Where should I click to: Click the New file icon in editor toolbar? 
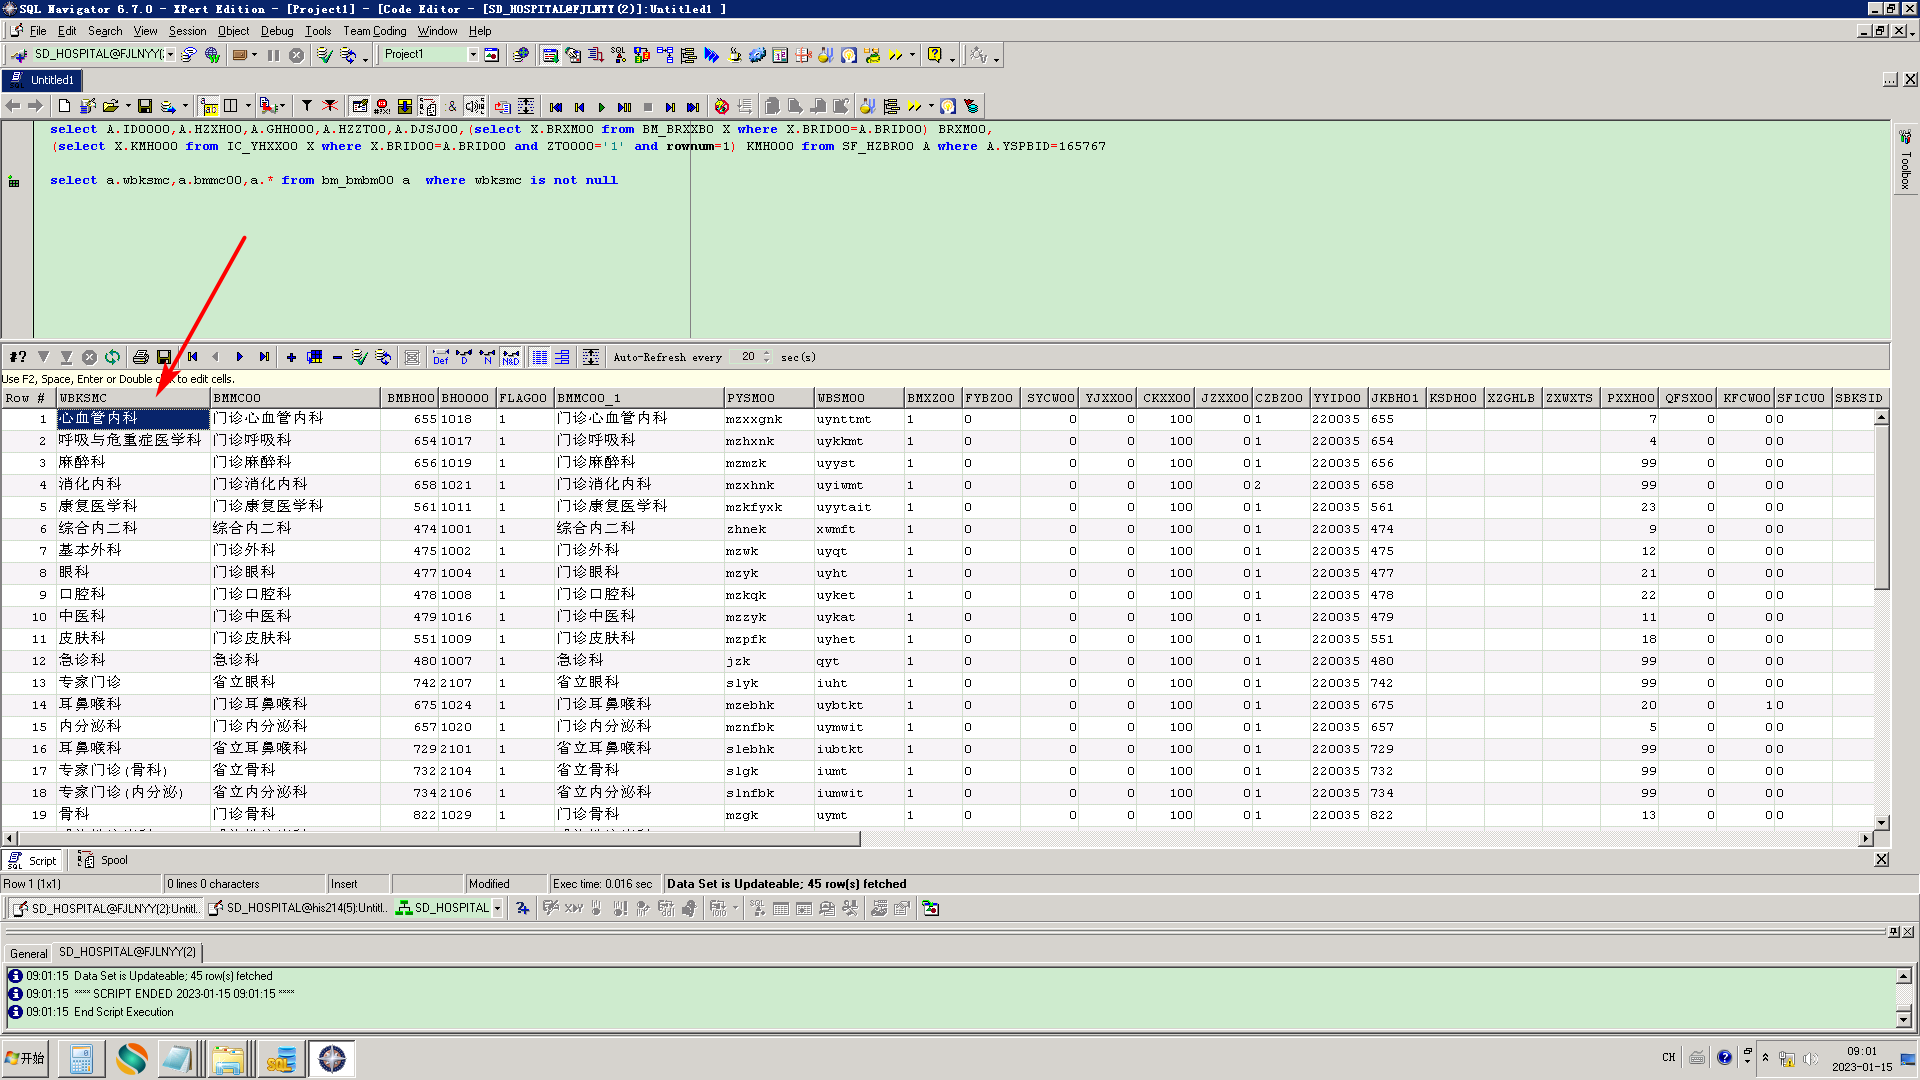(x=65, y=106)
